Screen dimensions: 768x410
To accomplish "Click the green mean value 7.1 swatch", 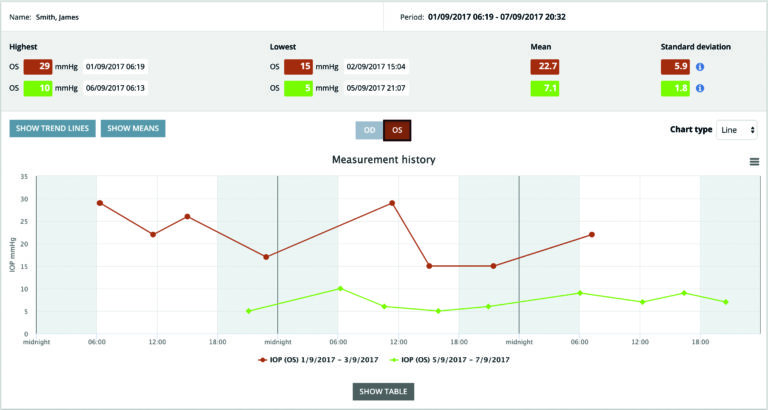I will 546,88.
